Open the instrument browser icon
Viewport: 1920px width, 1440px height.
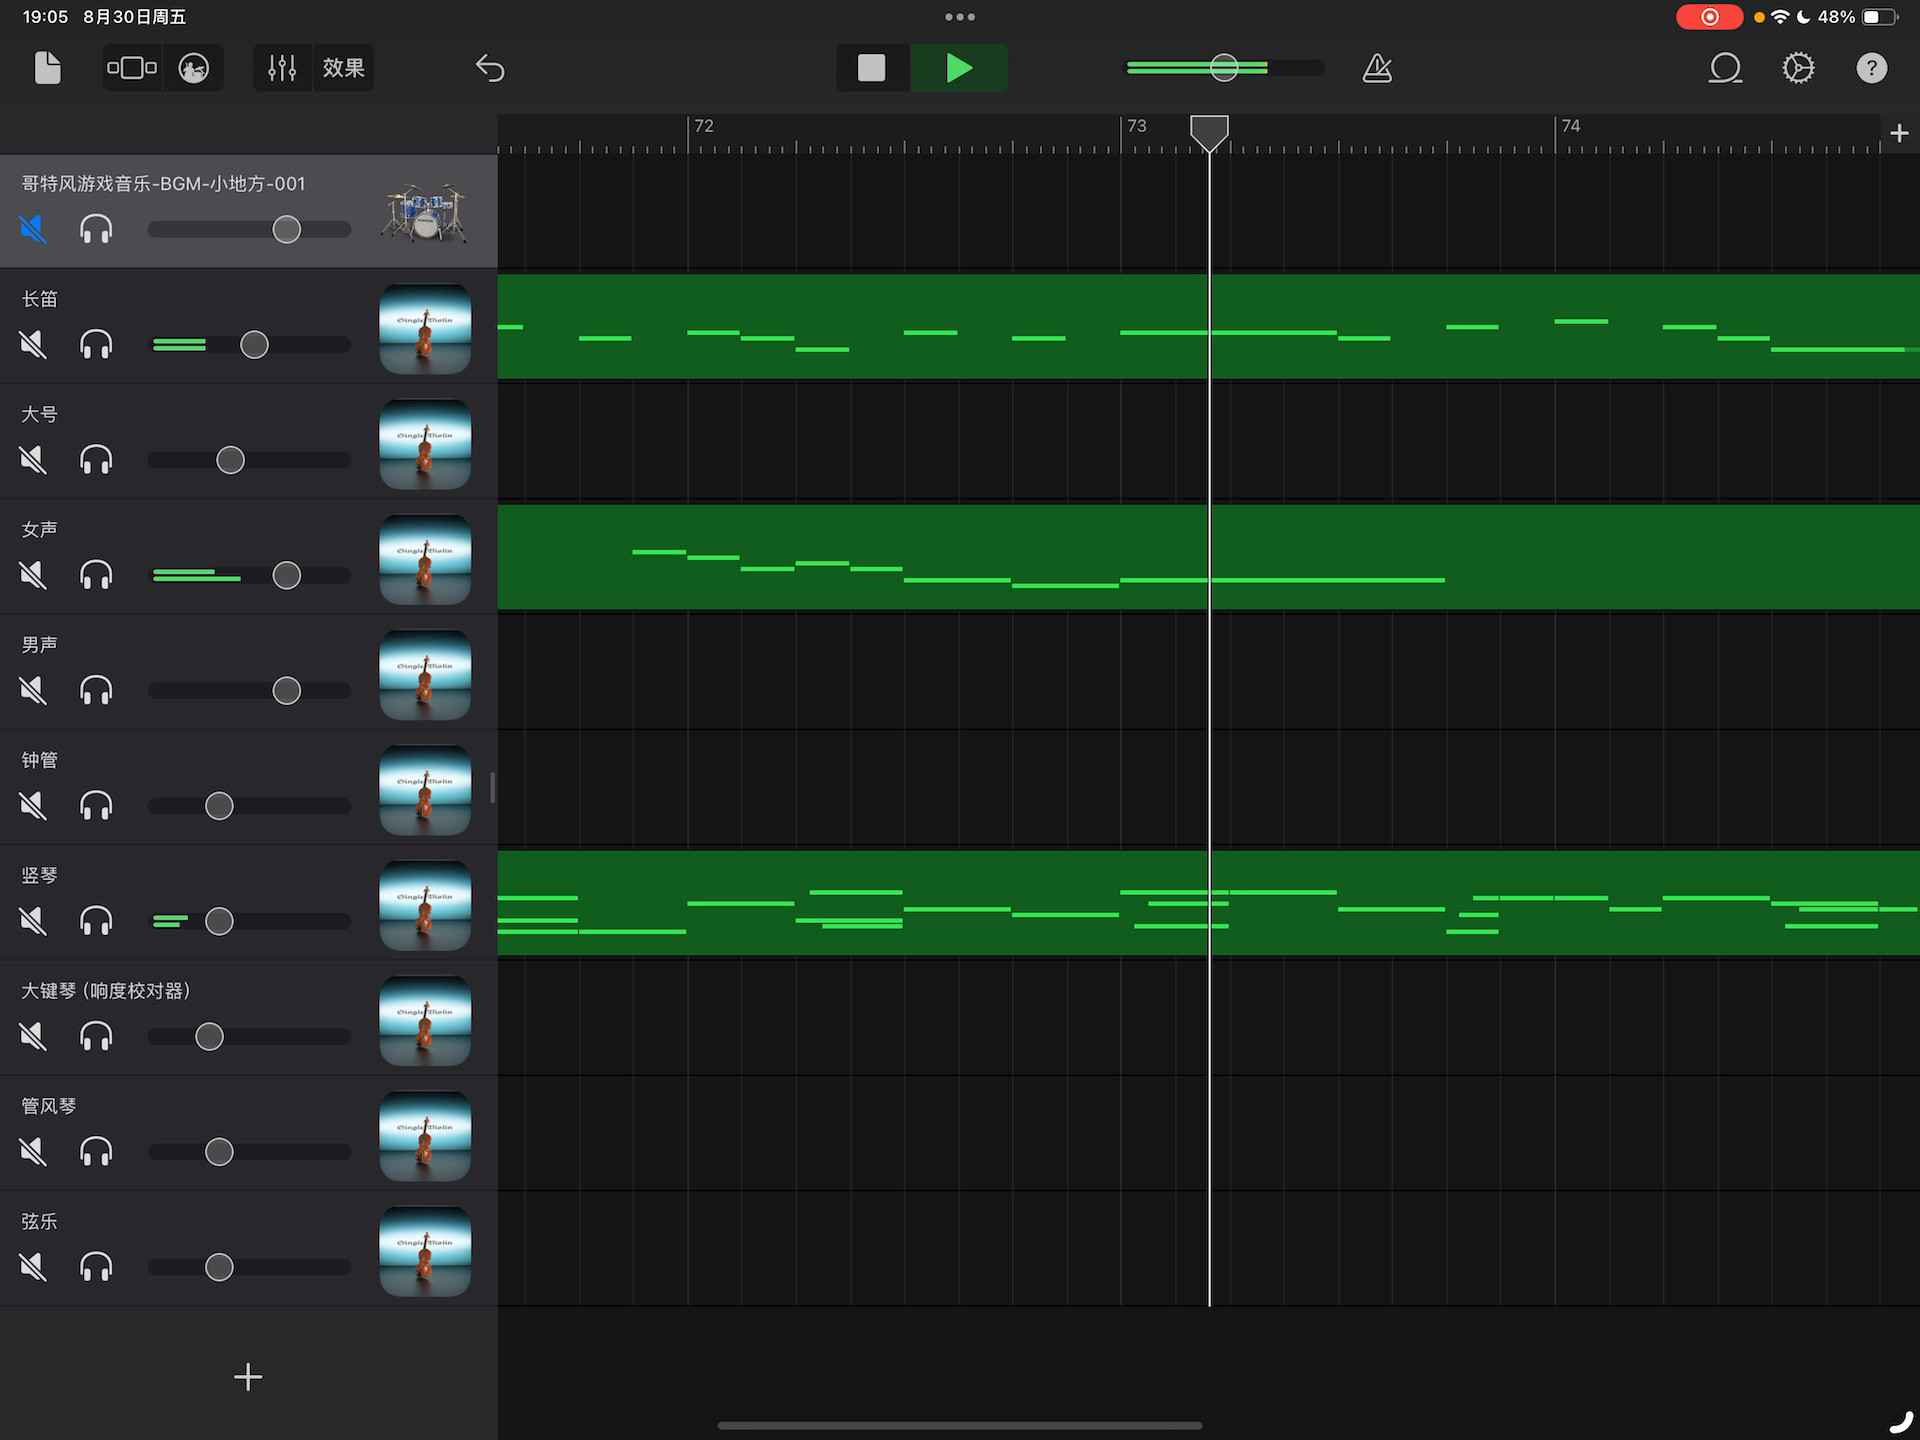tap(194, 68)
